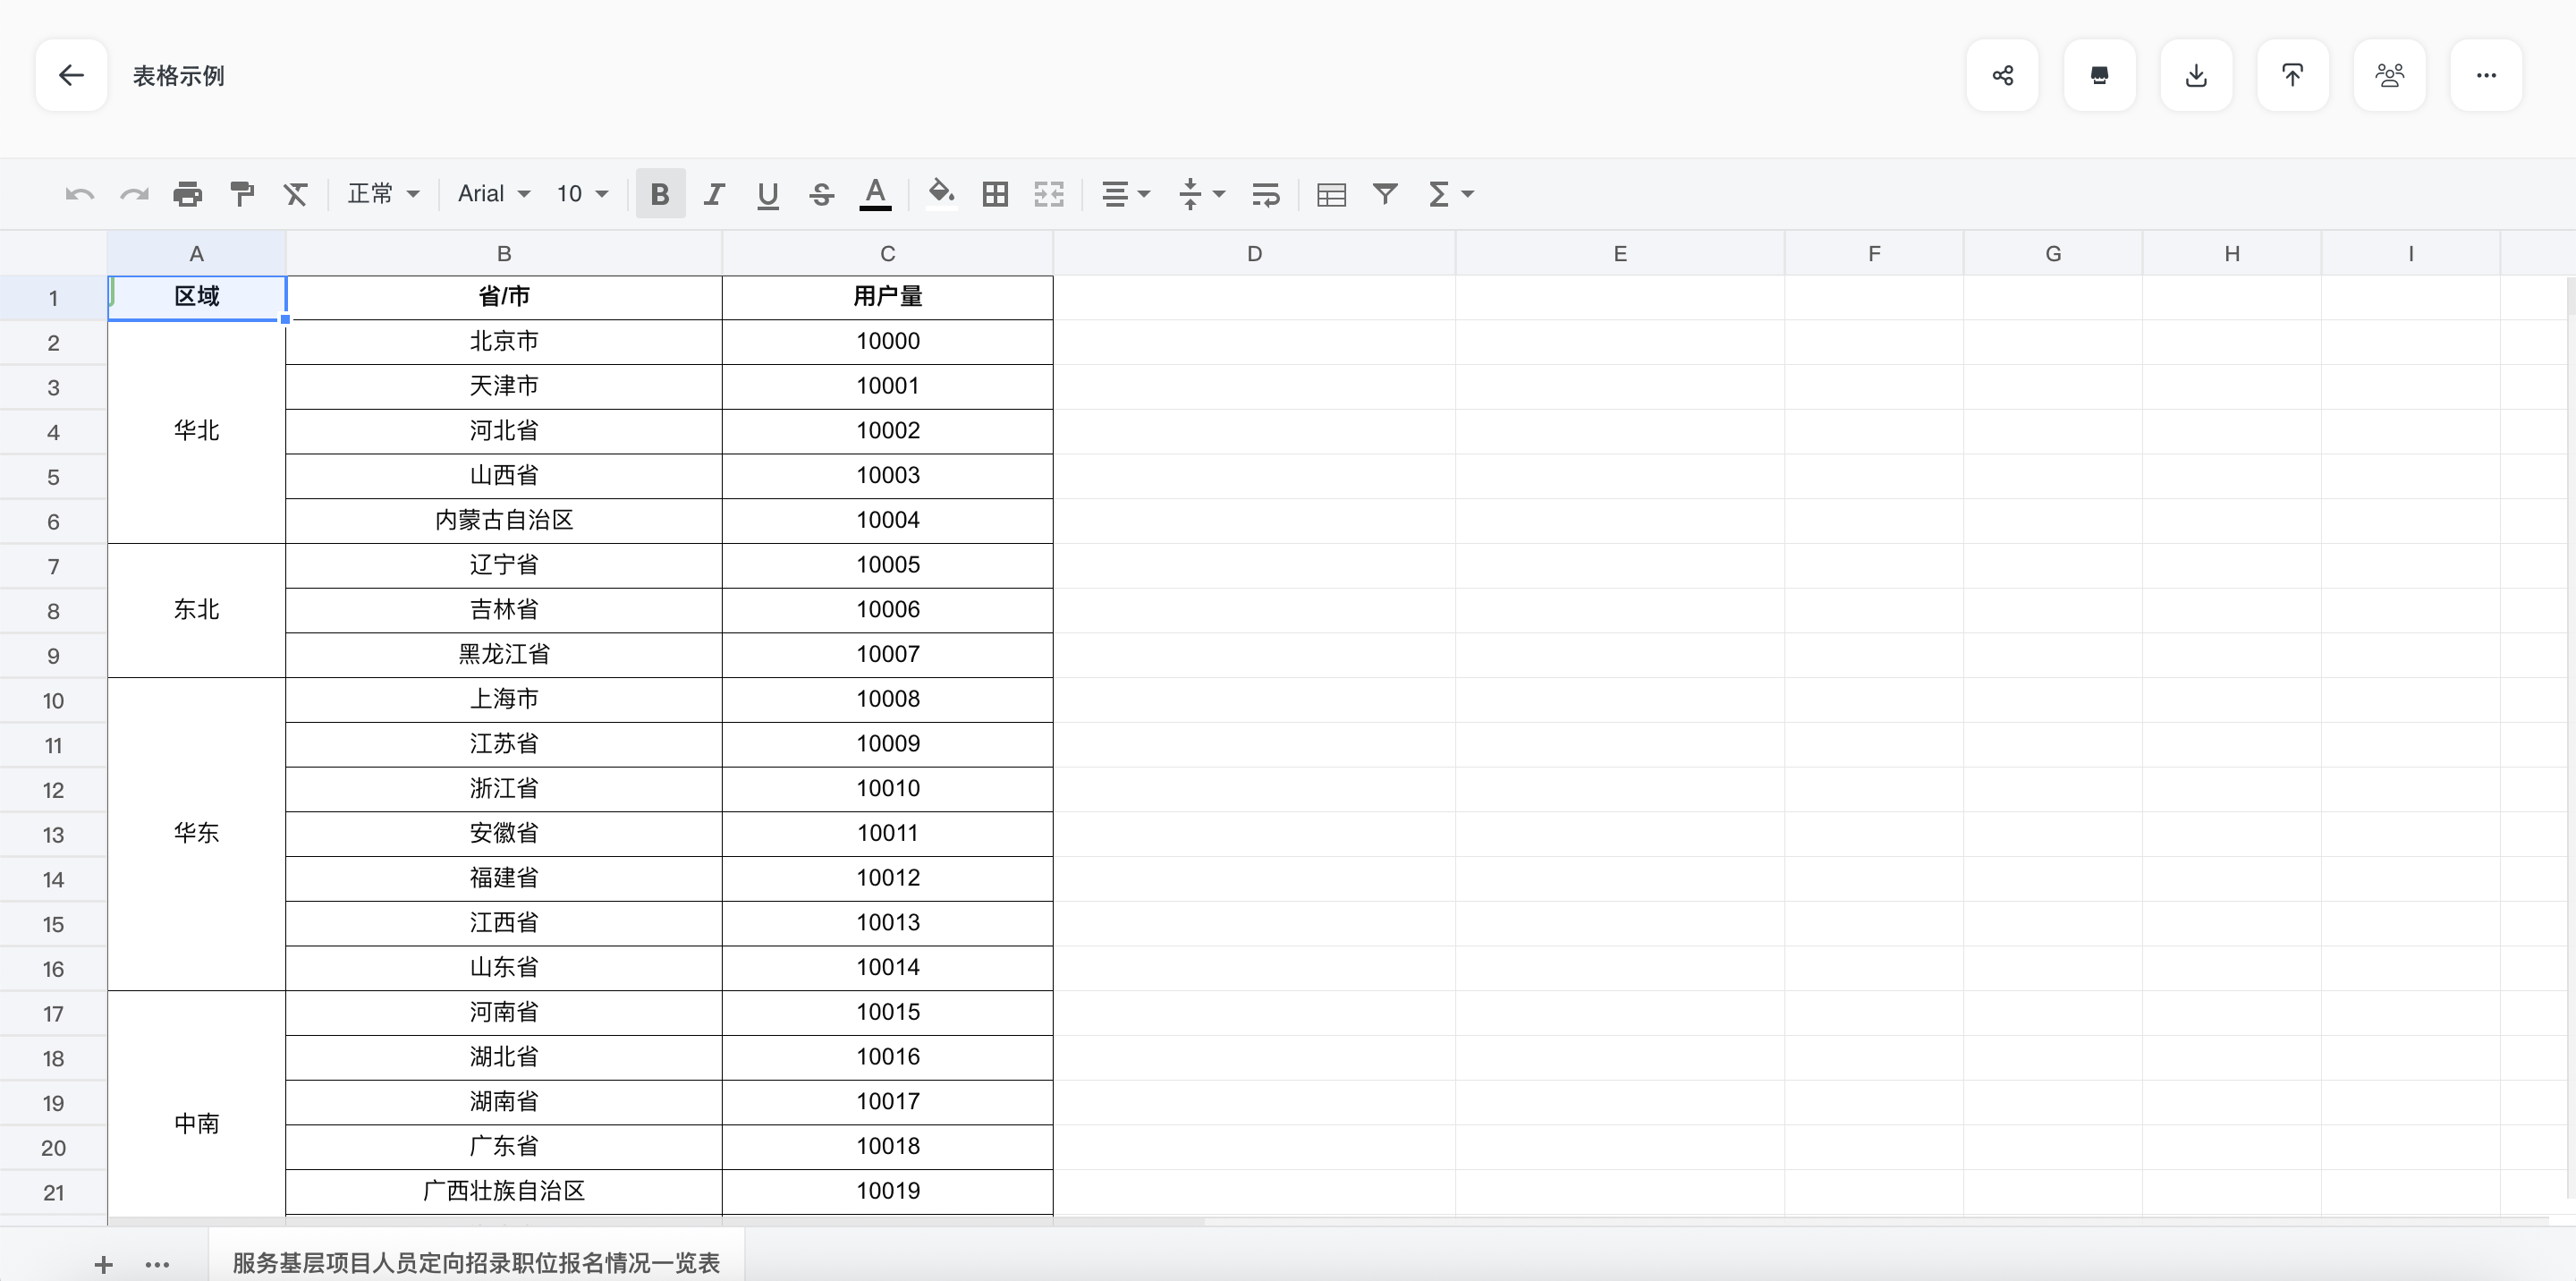Click column D header
The width and height of the screenshot is (2576, 1281).
(x=1254, y=254)
